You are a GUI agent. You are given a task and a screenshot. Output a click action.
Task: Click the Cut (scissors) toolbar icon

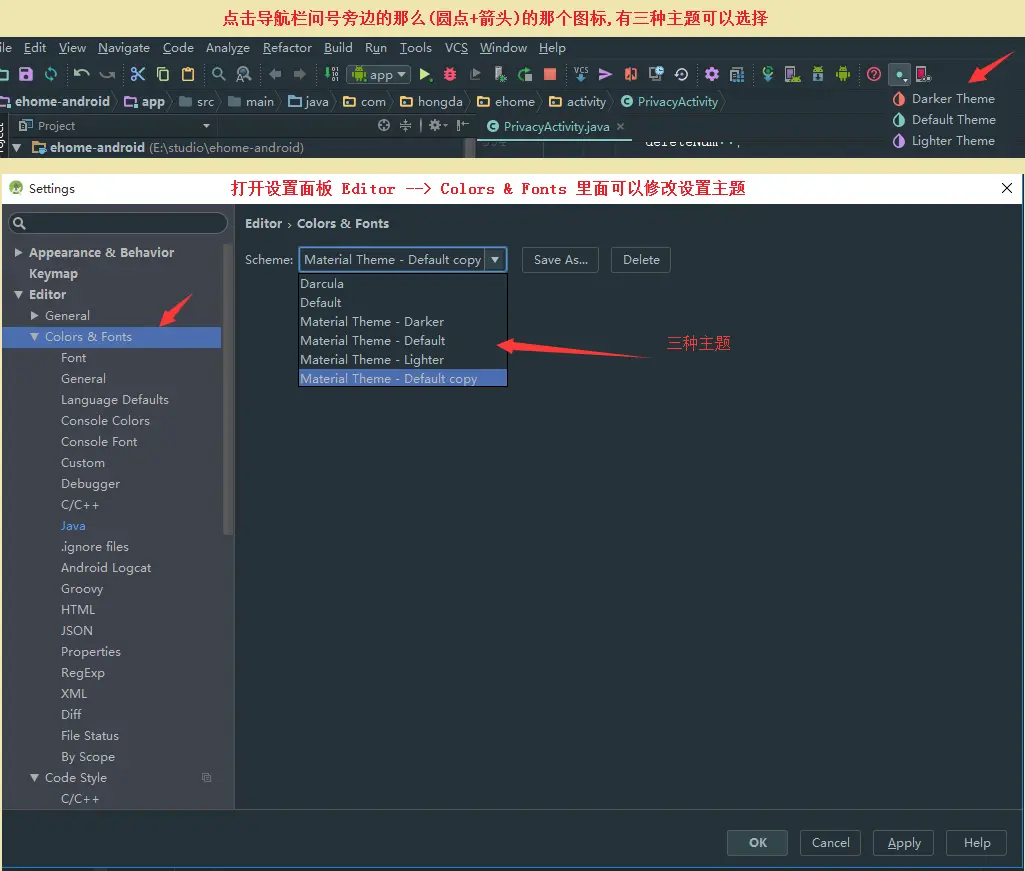[137, 74]
